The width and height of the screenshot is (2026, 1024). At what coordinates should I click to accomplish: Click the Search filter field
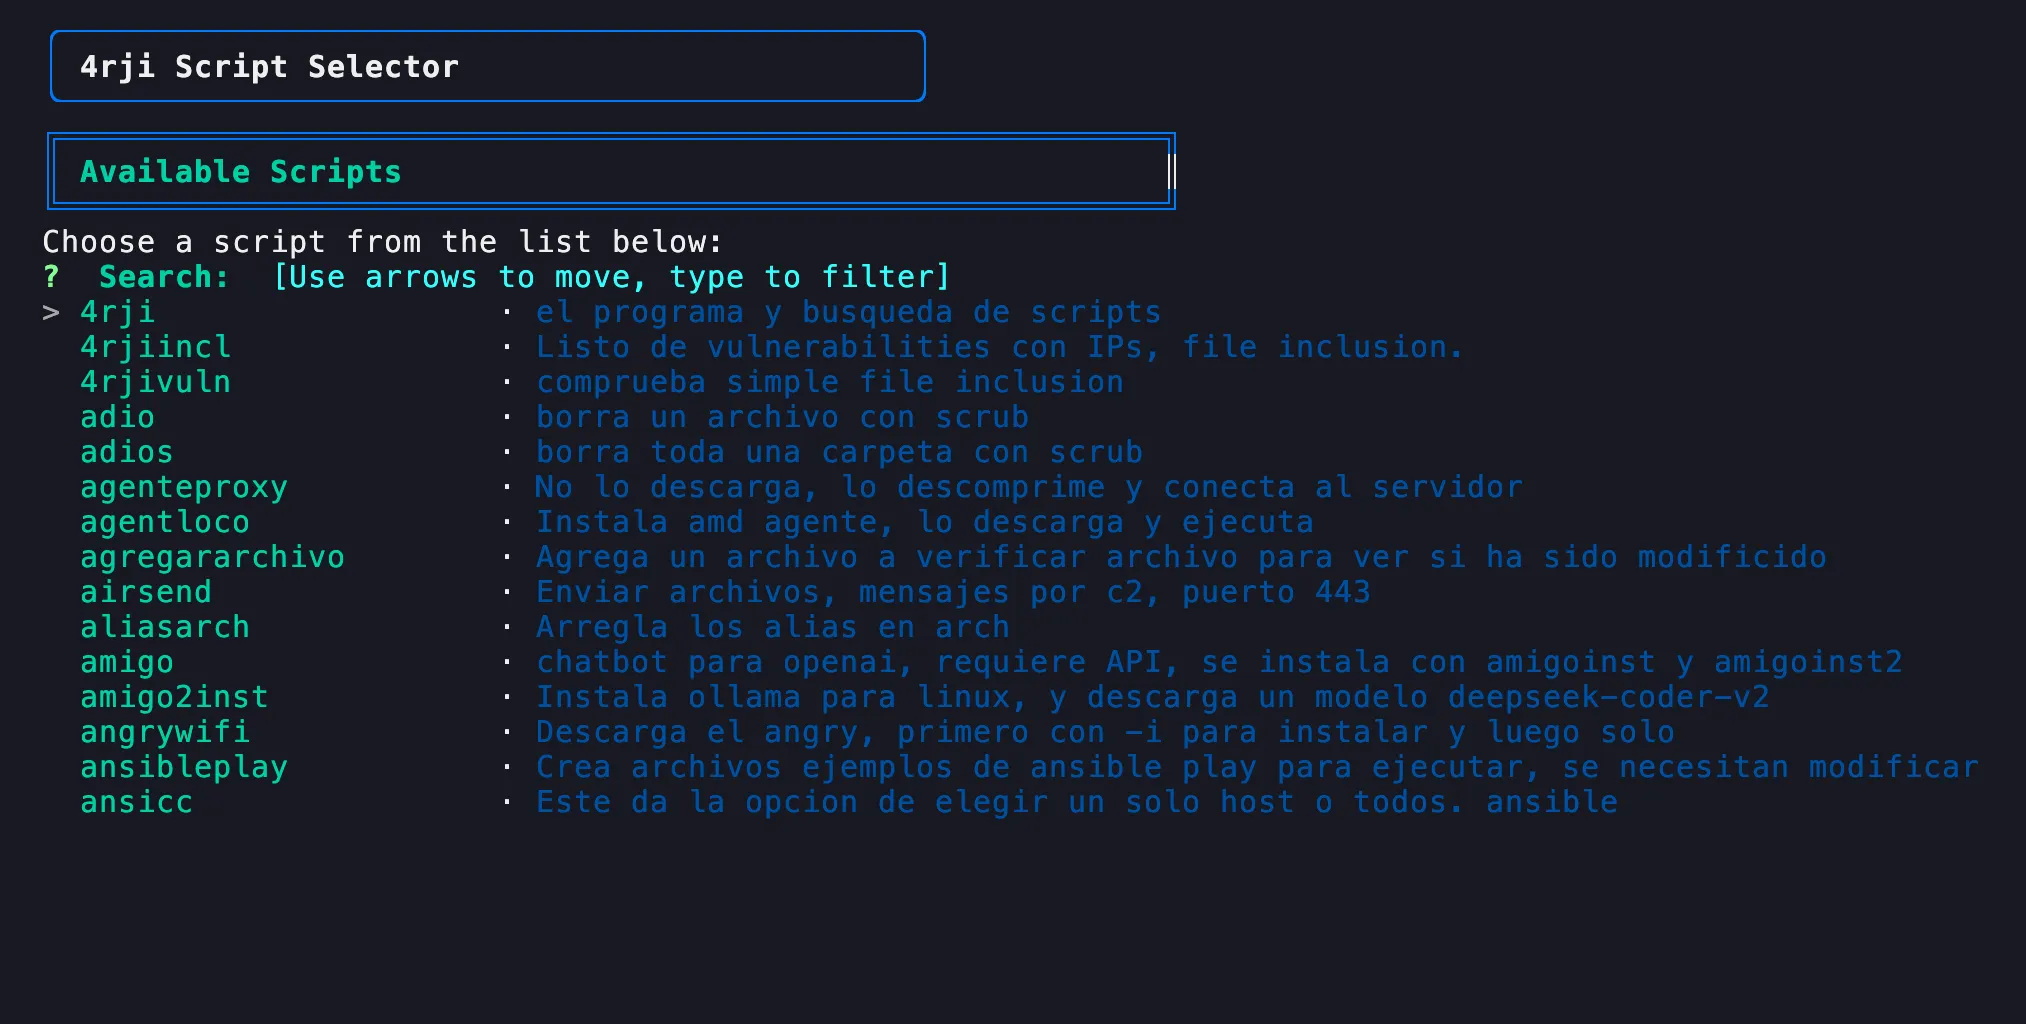pyautogui.click(x=163, y=276)
